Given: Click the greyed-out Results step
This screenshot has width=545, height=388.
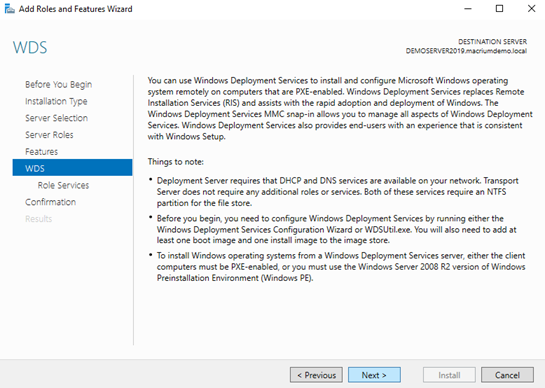Looking at the screenshot, I should (39, 219).
